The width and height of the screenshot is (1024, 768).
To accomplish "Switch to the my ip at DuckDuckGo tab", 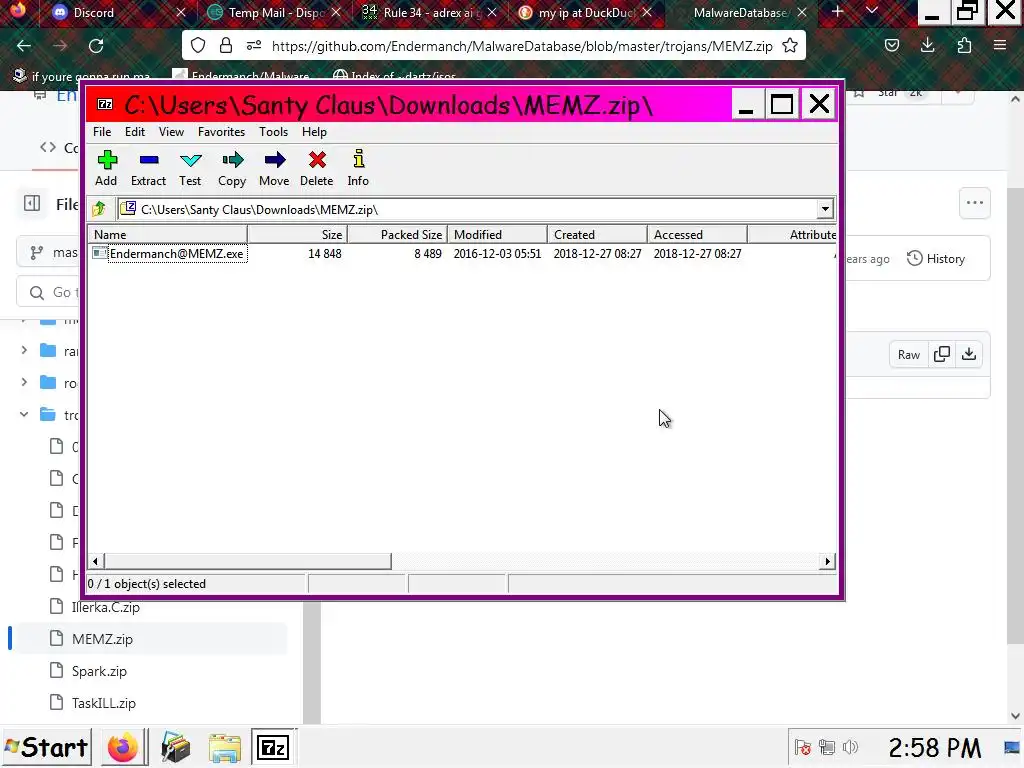I will point(584,13).
